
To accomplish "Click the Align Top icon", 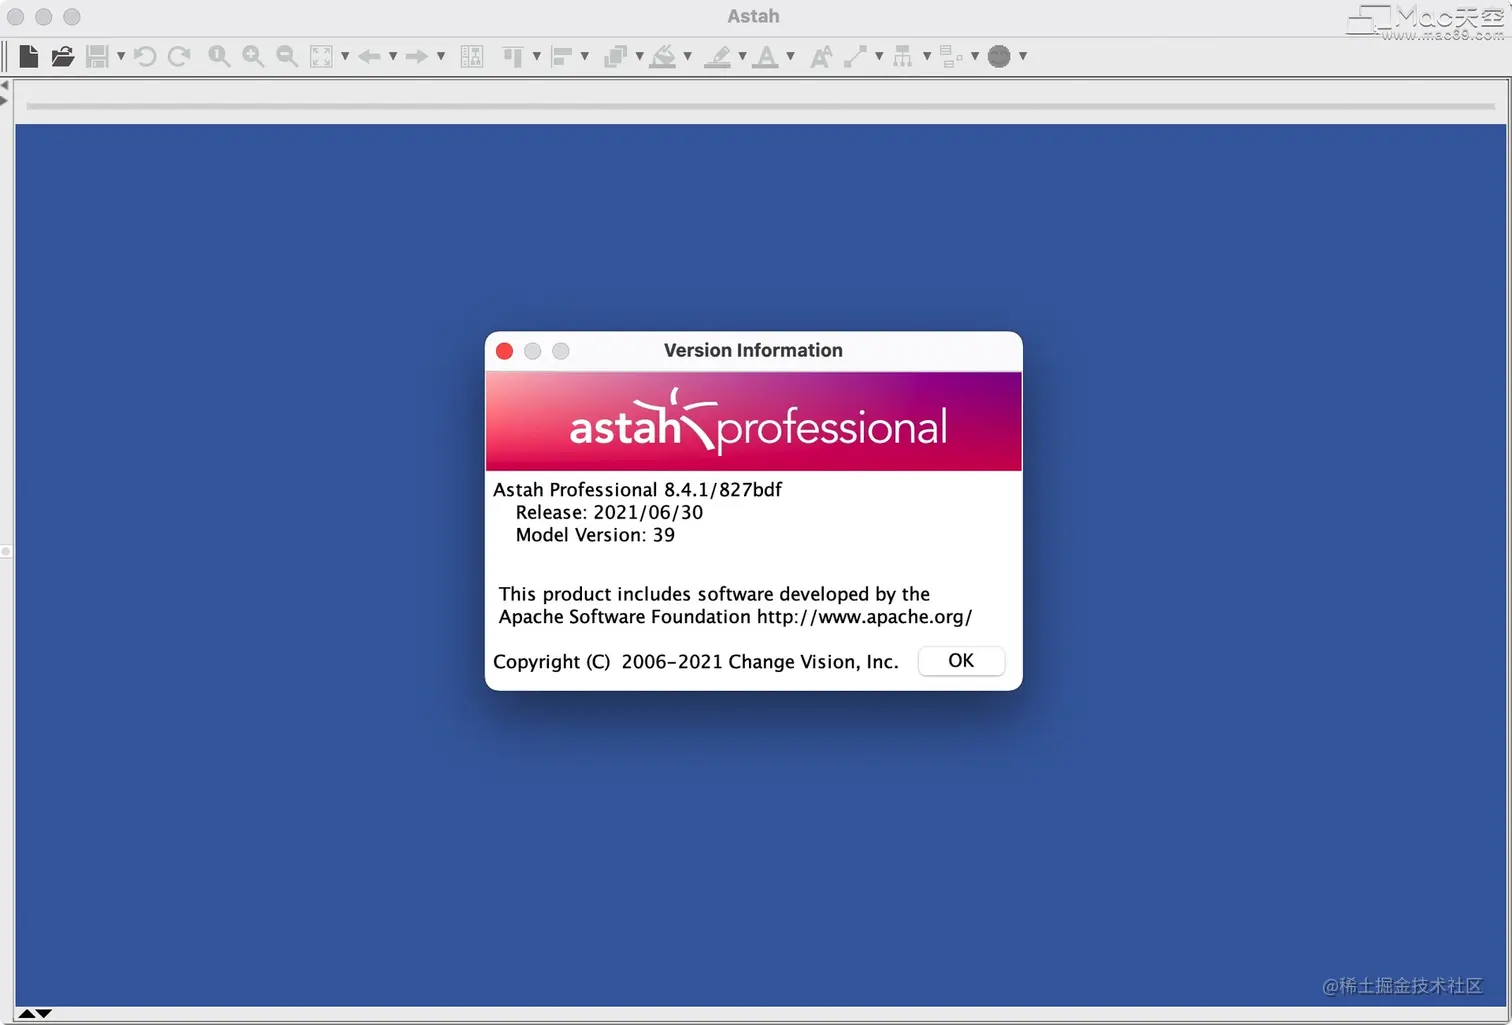I will pyautogui.click(x=513, y=57).
